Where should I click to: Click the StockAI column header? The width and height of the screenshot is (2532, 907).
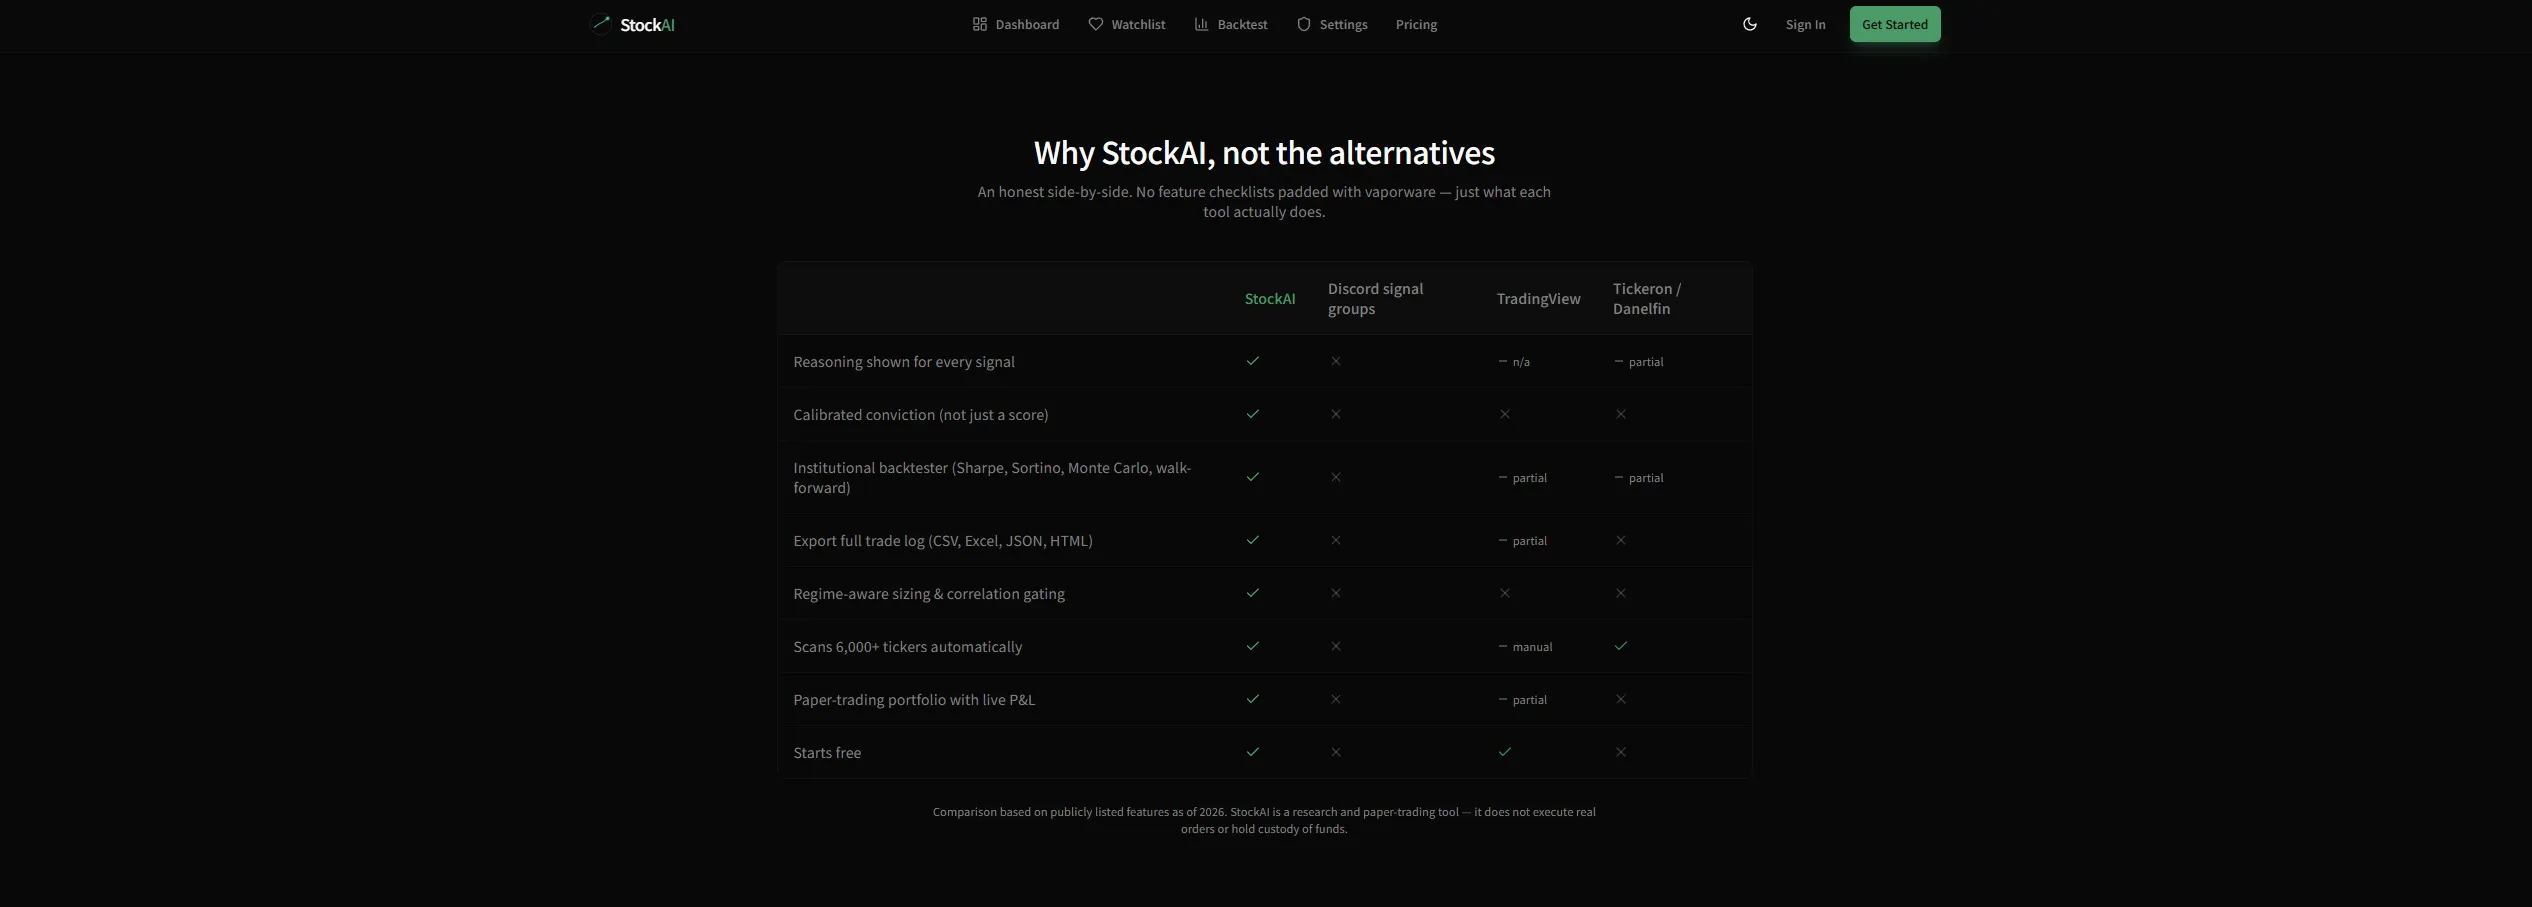click(1270, 299)
